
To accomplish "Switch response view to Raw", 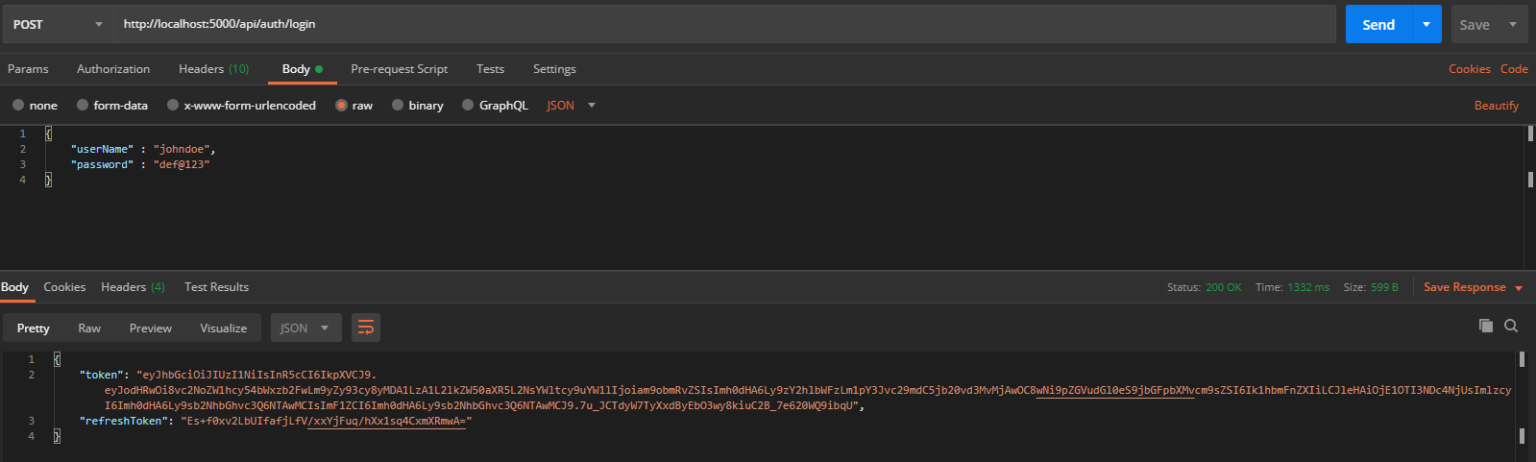I will coord(90,328).
